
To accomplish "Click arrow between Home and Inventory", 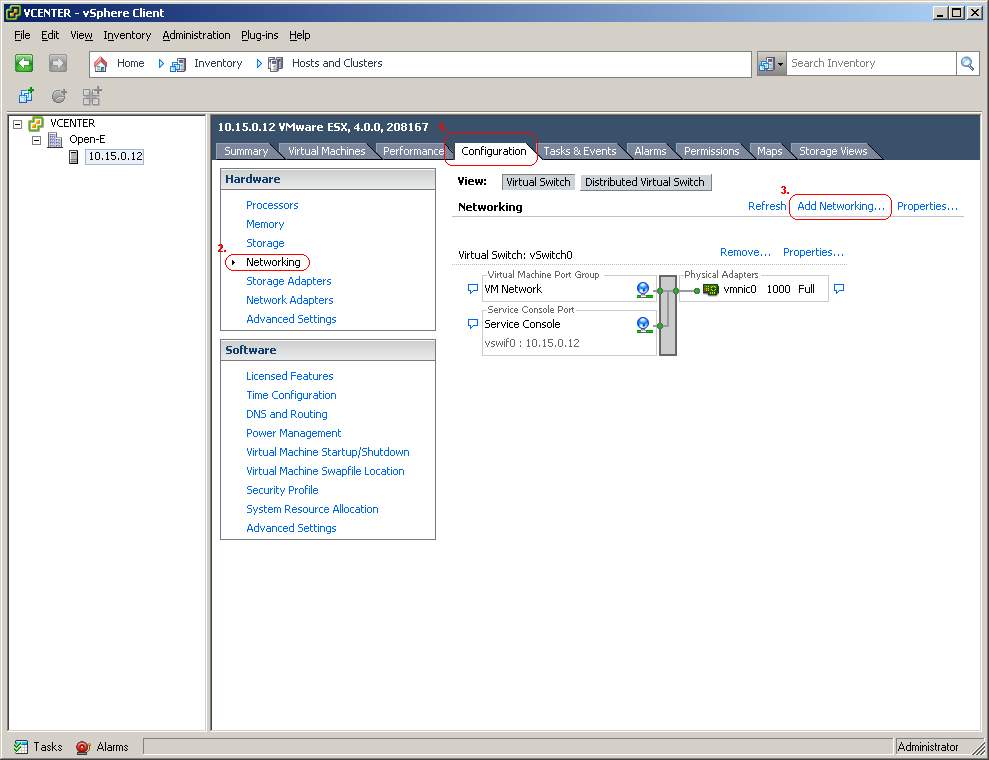I will coord(161,64).
